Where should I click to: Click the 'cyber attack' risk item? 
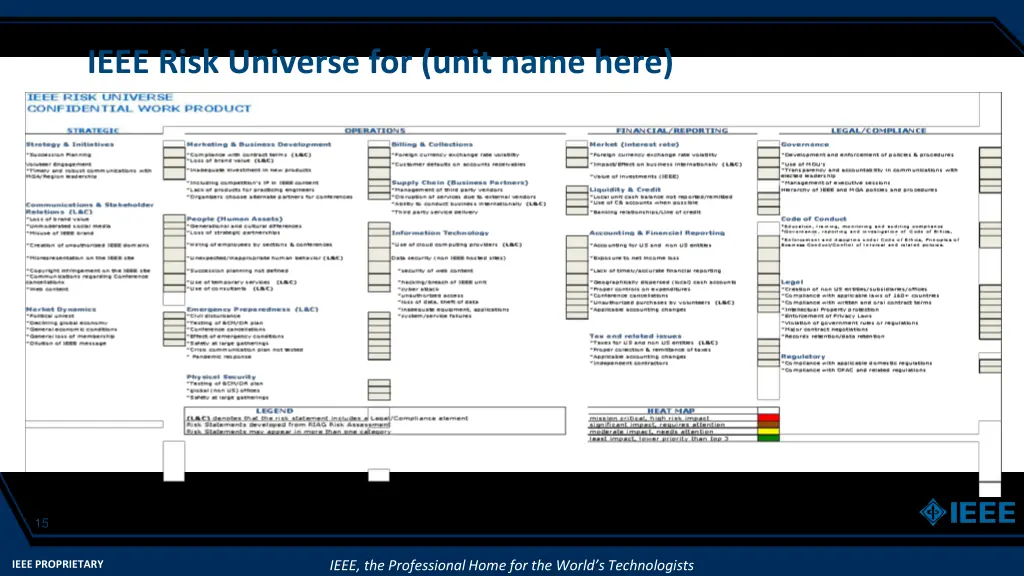click(x=419, y=289)
